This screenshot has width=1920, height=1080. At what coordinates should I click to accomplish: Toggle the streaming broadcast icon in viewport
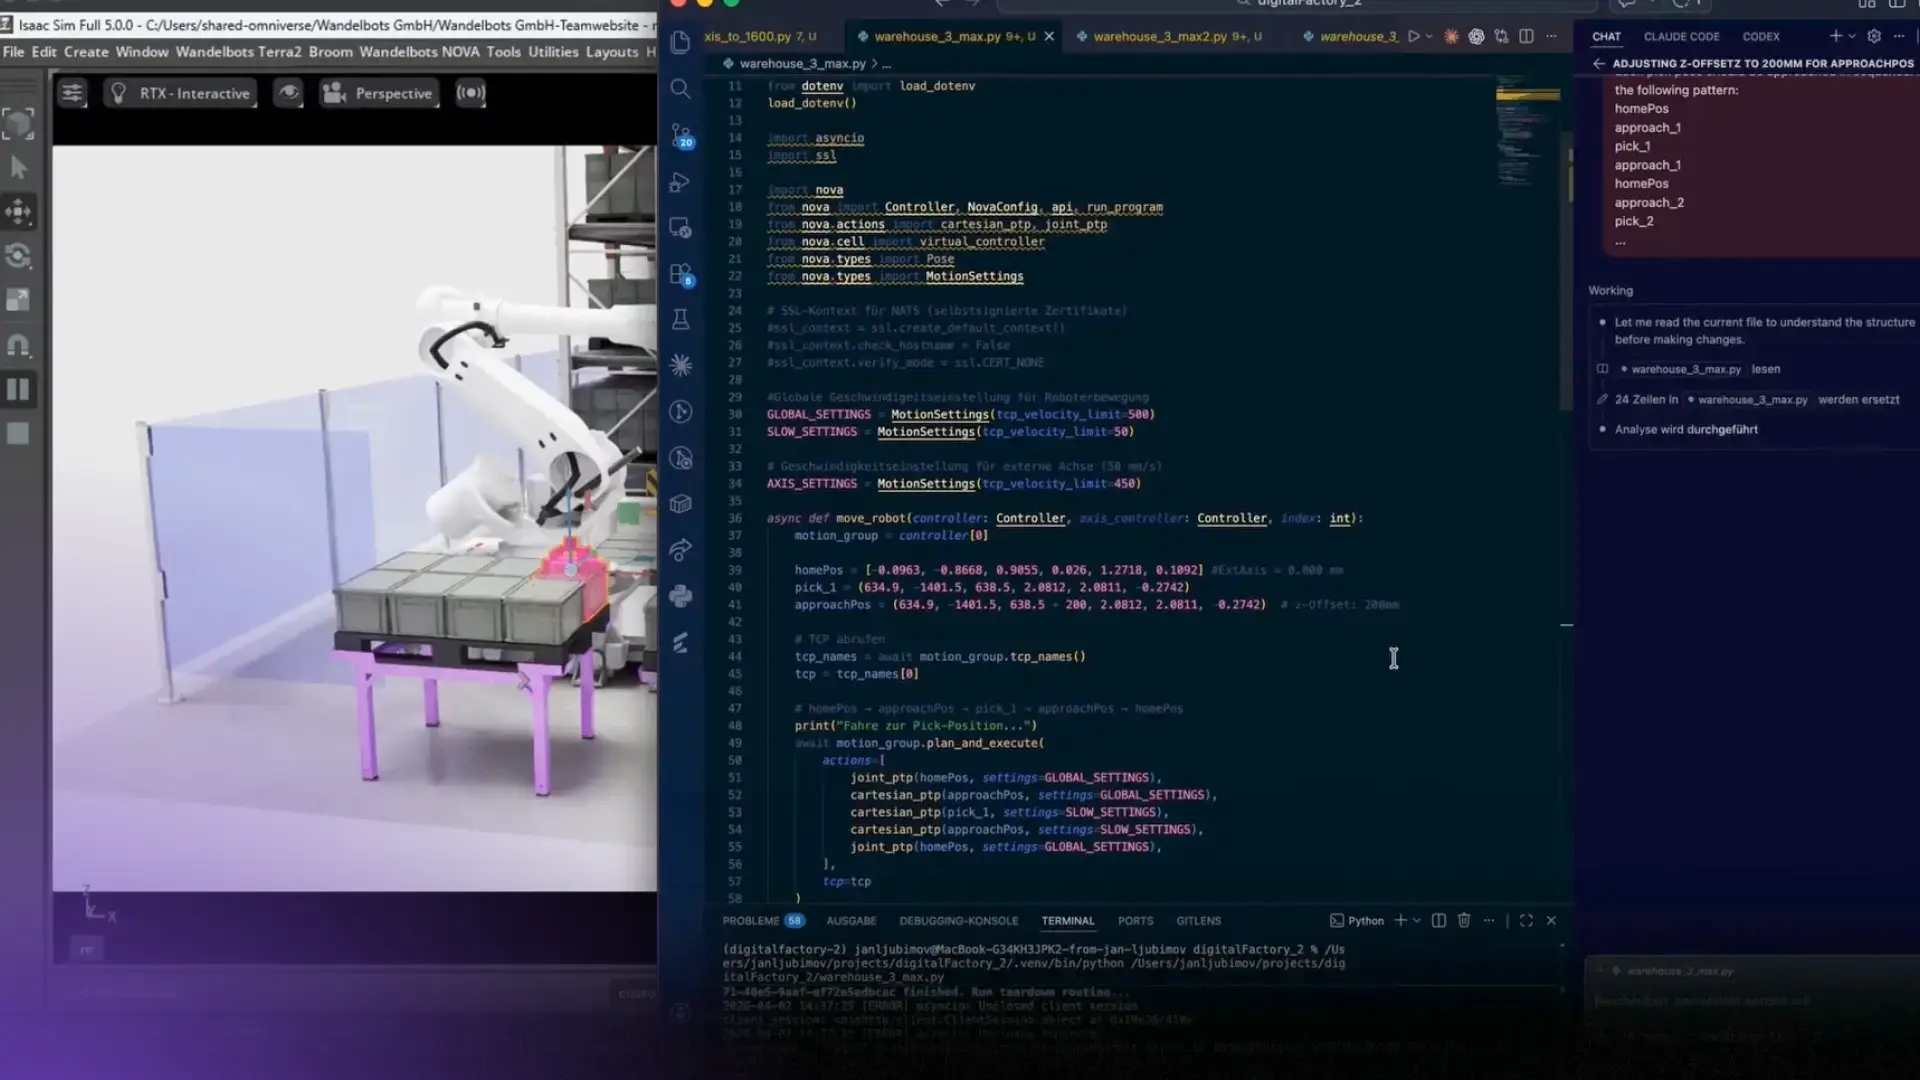click(471, 93)
